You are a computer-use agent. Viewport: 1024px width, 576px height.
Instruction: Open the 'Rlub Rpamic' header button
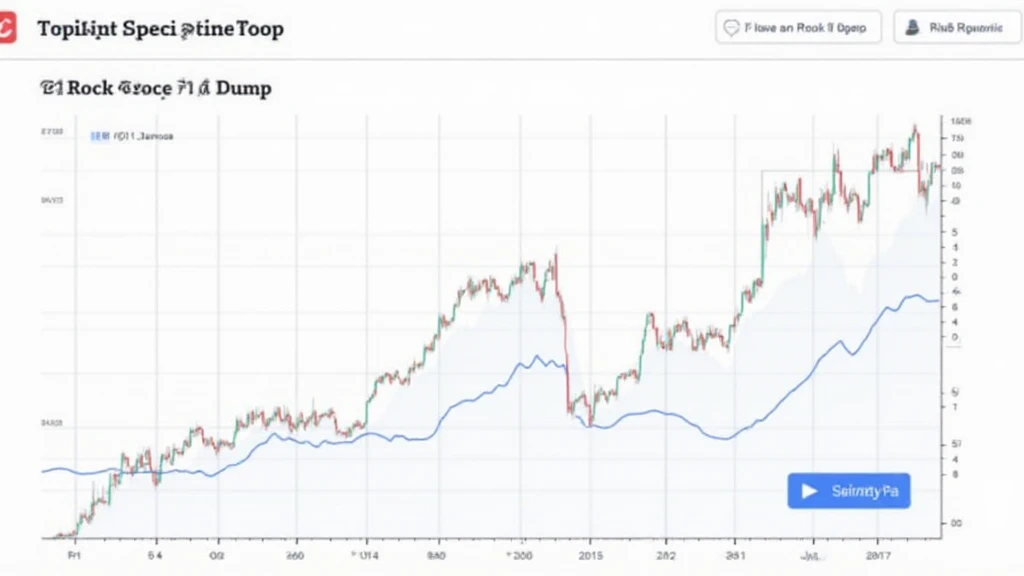coord(957,27)
